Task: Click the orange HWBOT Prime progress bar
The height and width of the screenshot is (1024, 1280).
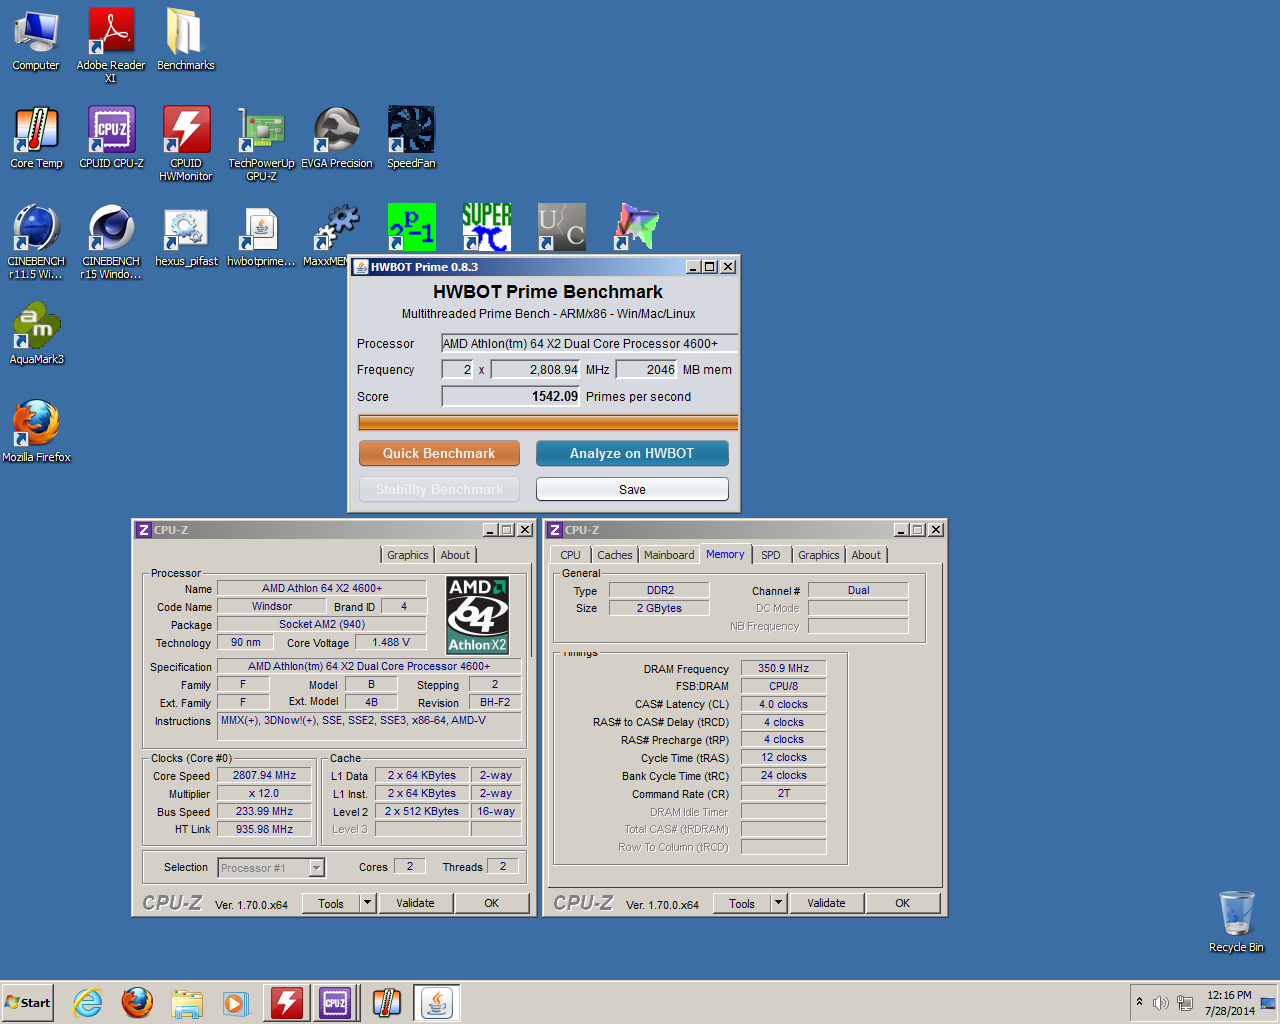Action: (x=548, y=423)
